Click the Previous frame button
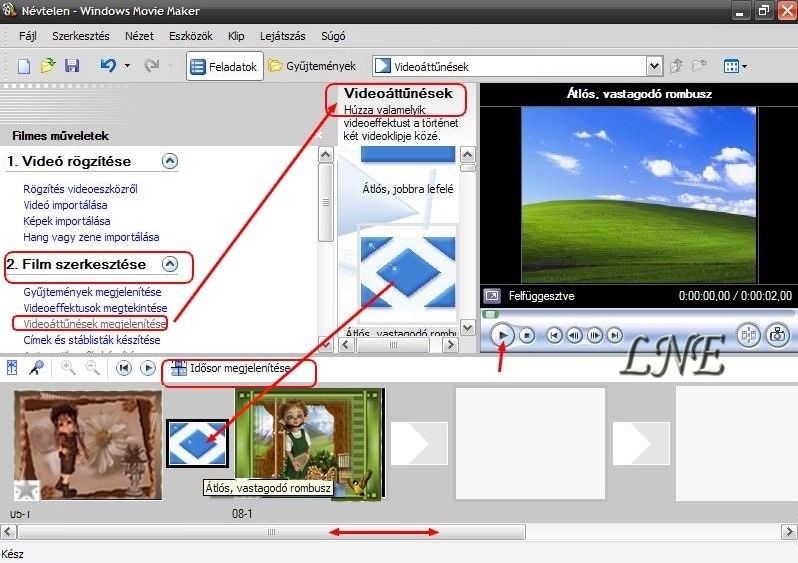Image resolution: width=798 pixels, height=563 pixels. coord(575,335)
